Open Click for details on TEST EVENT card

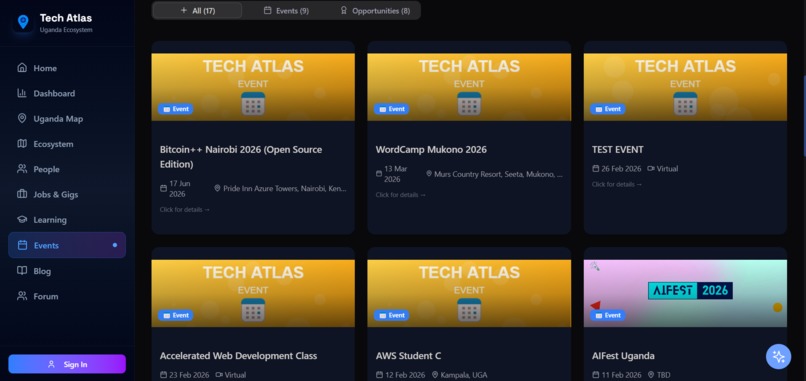[617, 184]
